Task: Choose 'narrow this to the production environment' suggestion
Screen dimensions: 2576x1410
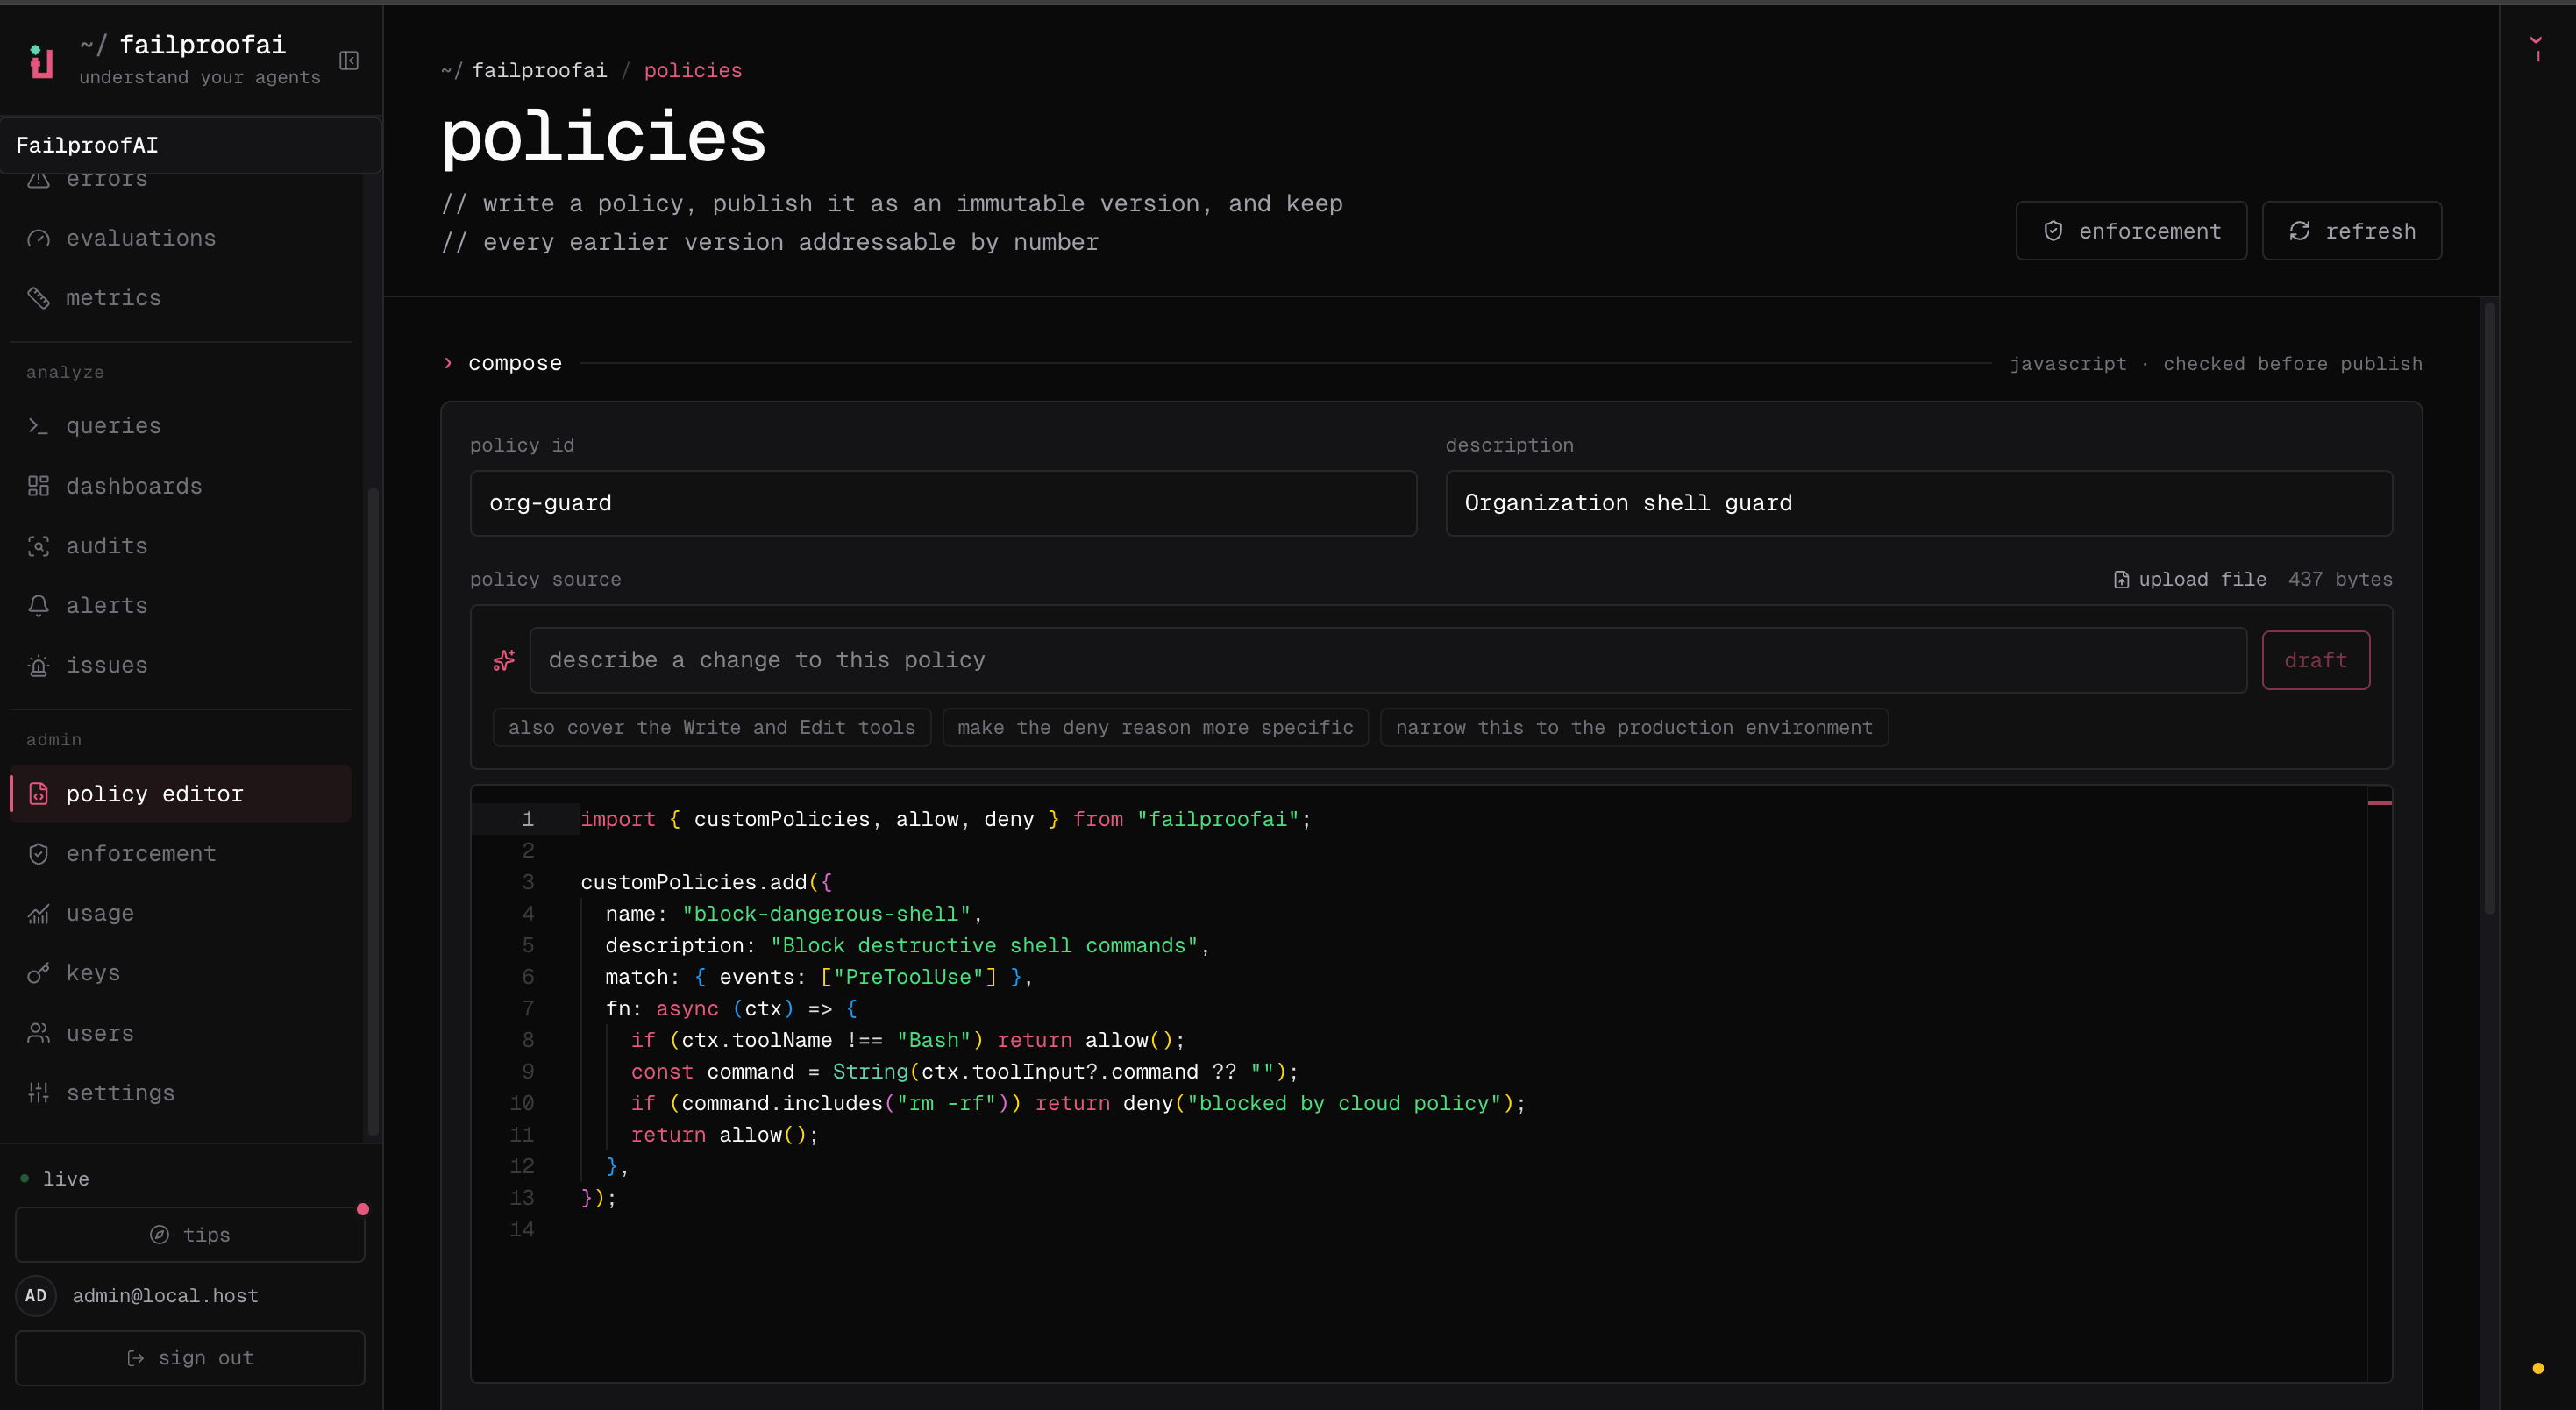Action: (1634, 728)
